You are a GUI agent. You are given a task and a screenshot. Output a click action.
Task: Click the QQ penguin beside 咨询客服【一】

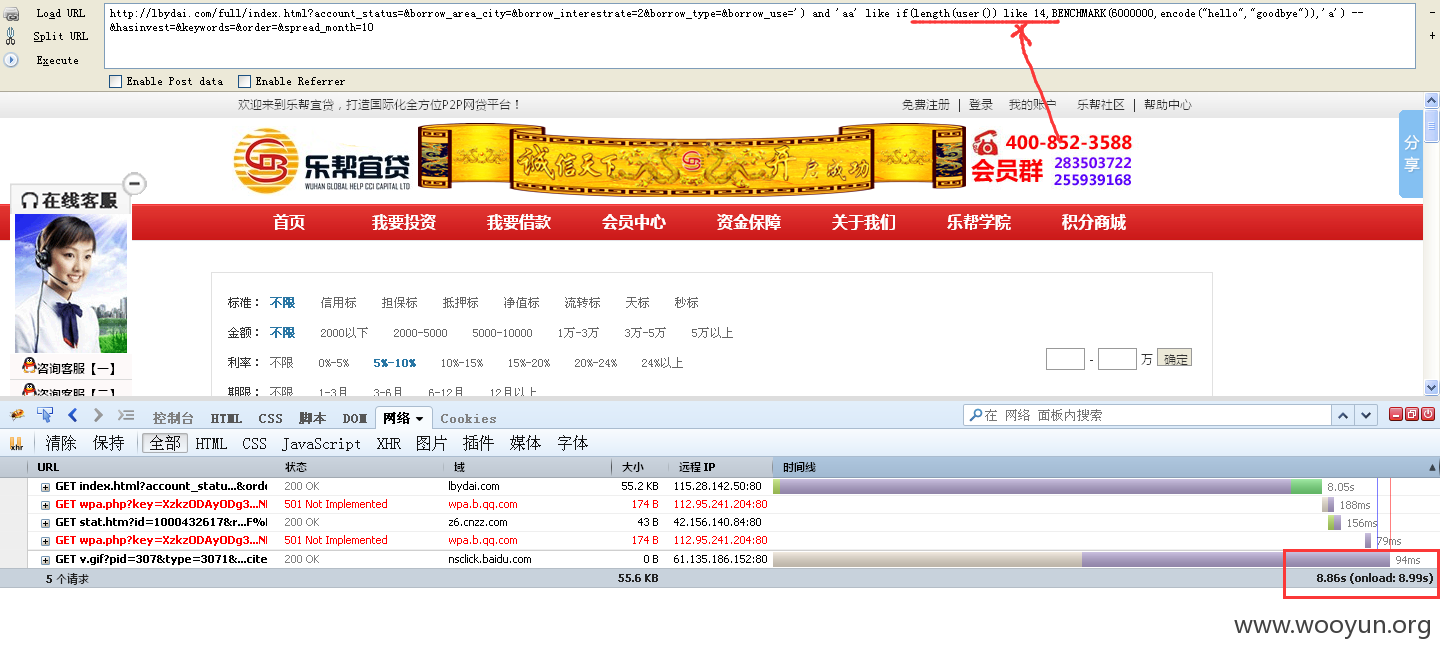[x=29, y=367]
